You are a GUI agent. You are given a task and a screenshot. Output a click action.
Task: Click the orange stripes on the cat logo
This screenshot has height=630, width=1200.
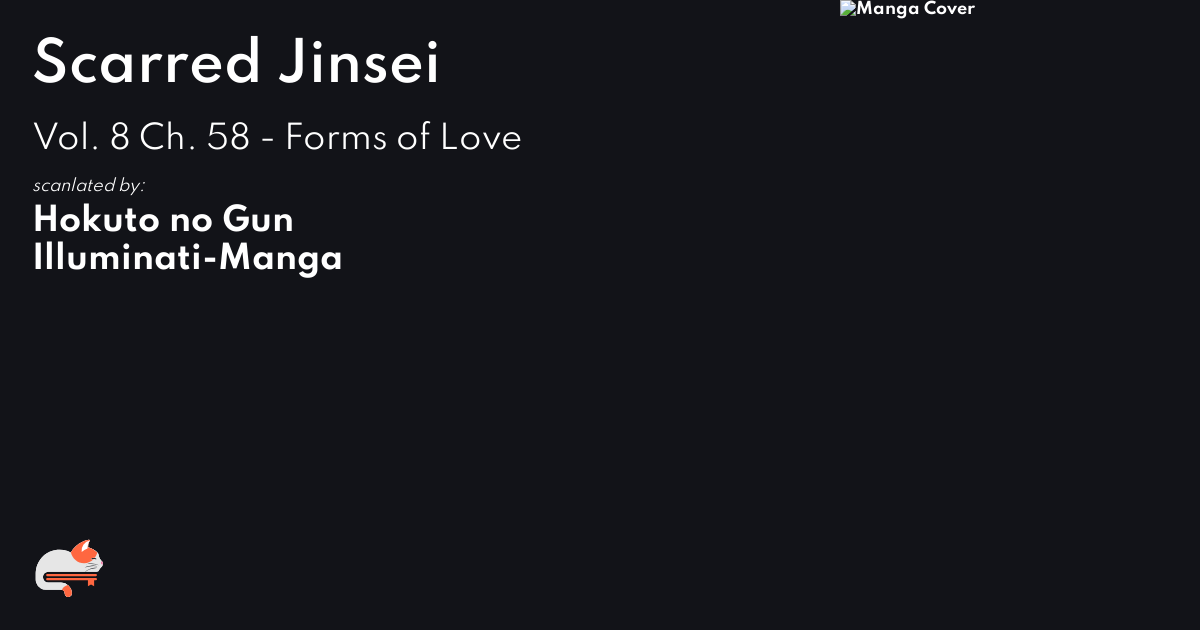coord(71,578)
